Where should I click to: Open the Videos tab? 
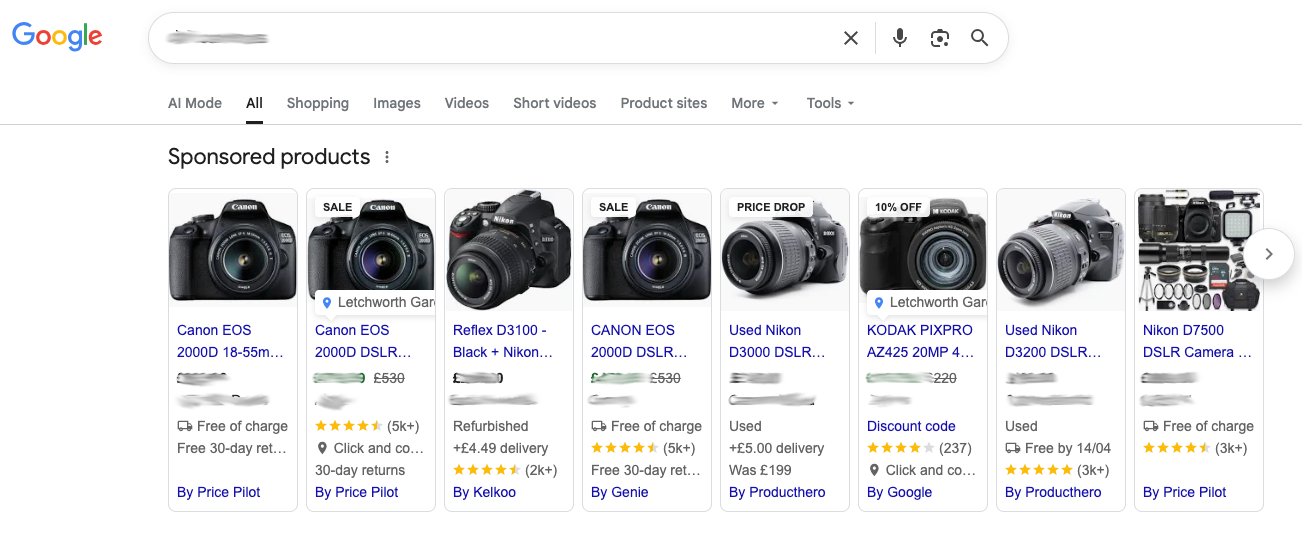(x=467, y=103)
